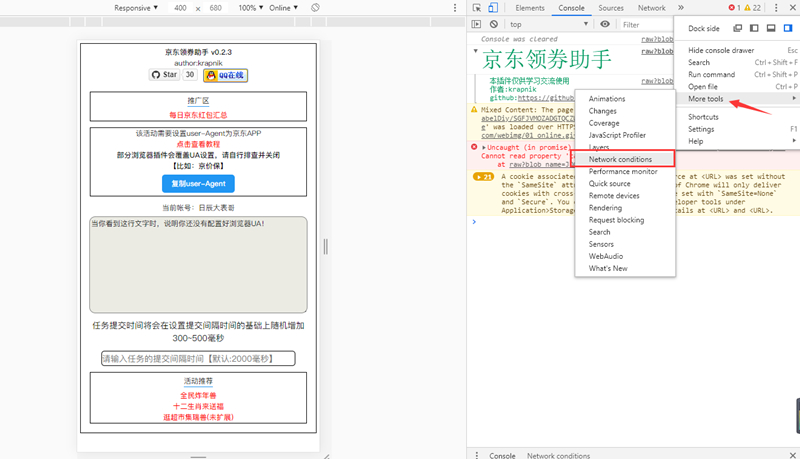Click the eye icon for live expression
This screenshot has width=800, height=459.
605,24
